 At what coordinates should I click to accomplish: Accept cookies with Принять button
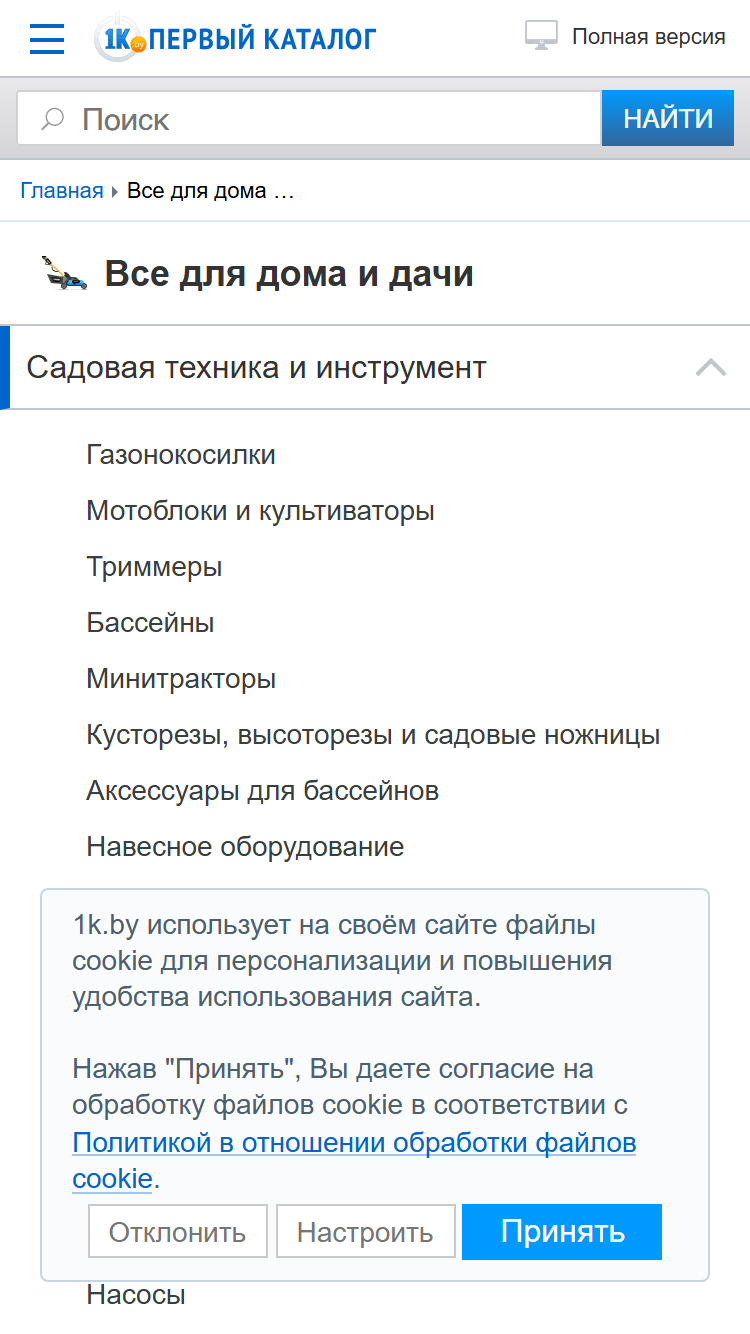coord(562,1231)
